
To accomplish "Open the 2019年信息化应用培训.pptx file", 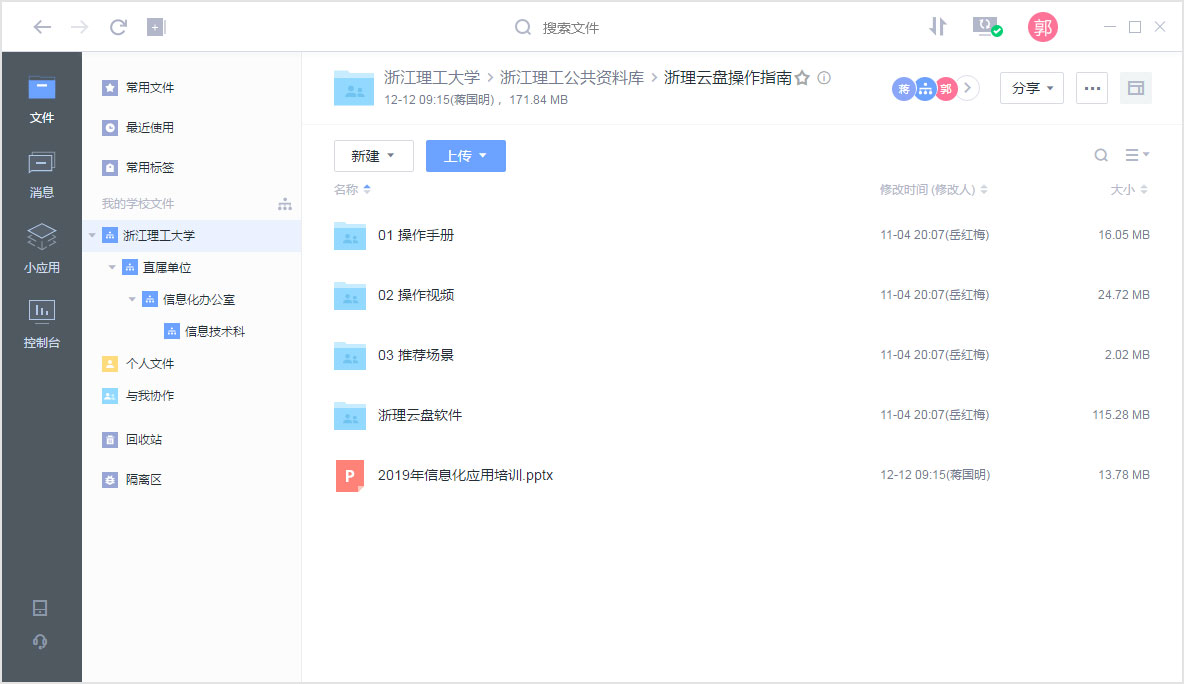I will point(464,476).
